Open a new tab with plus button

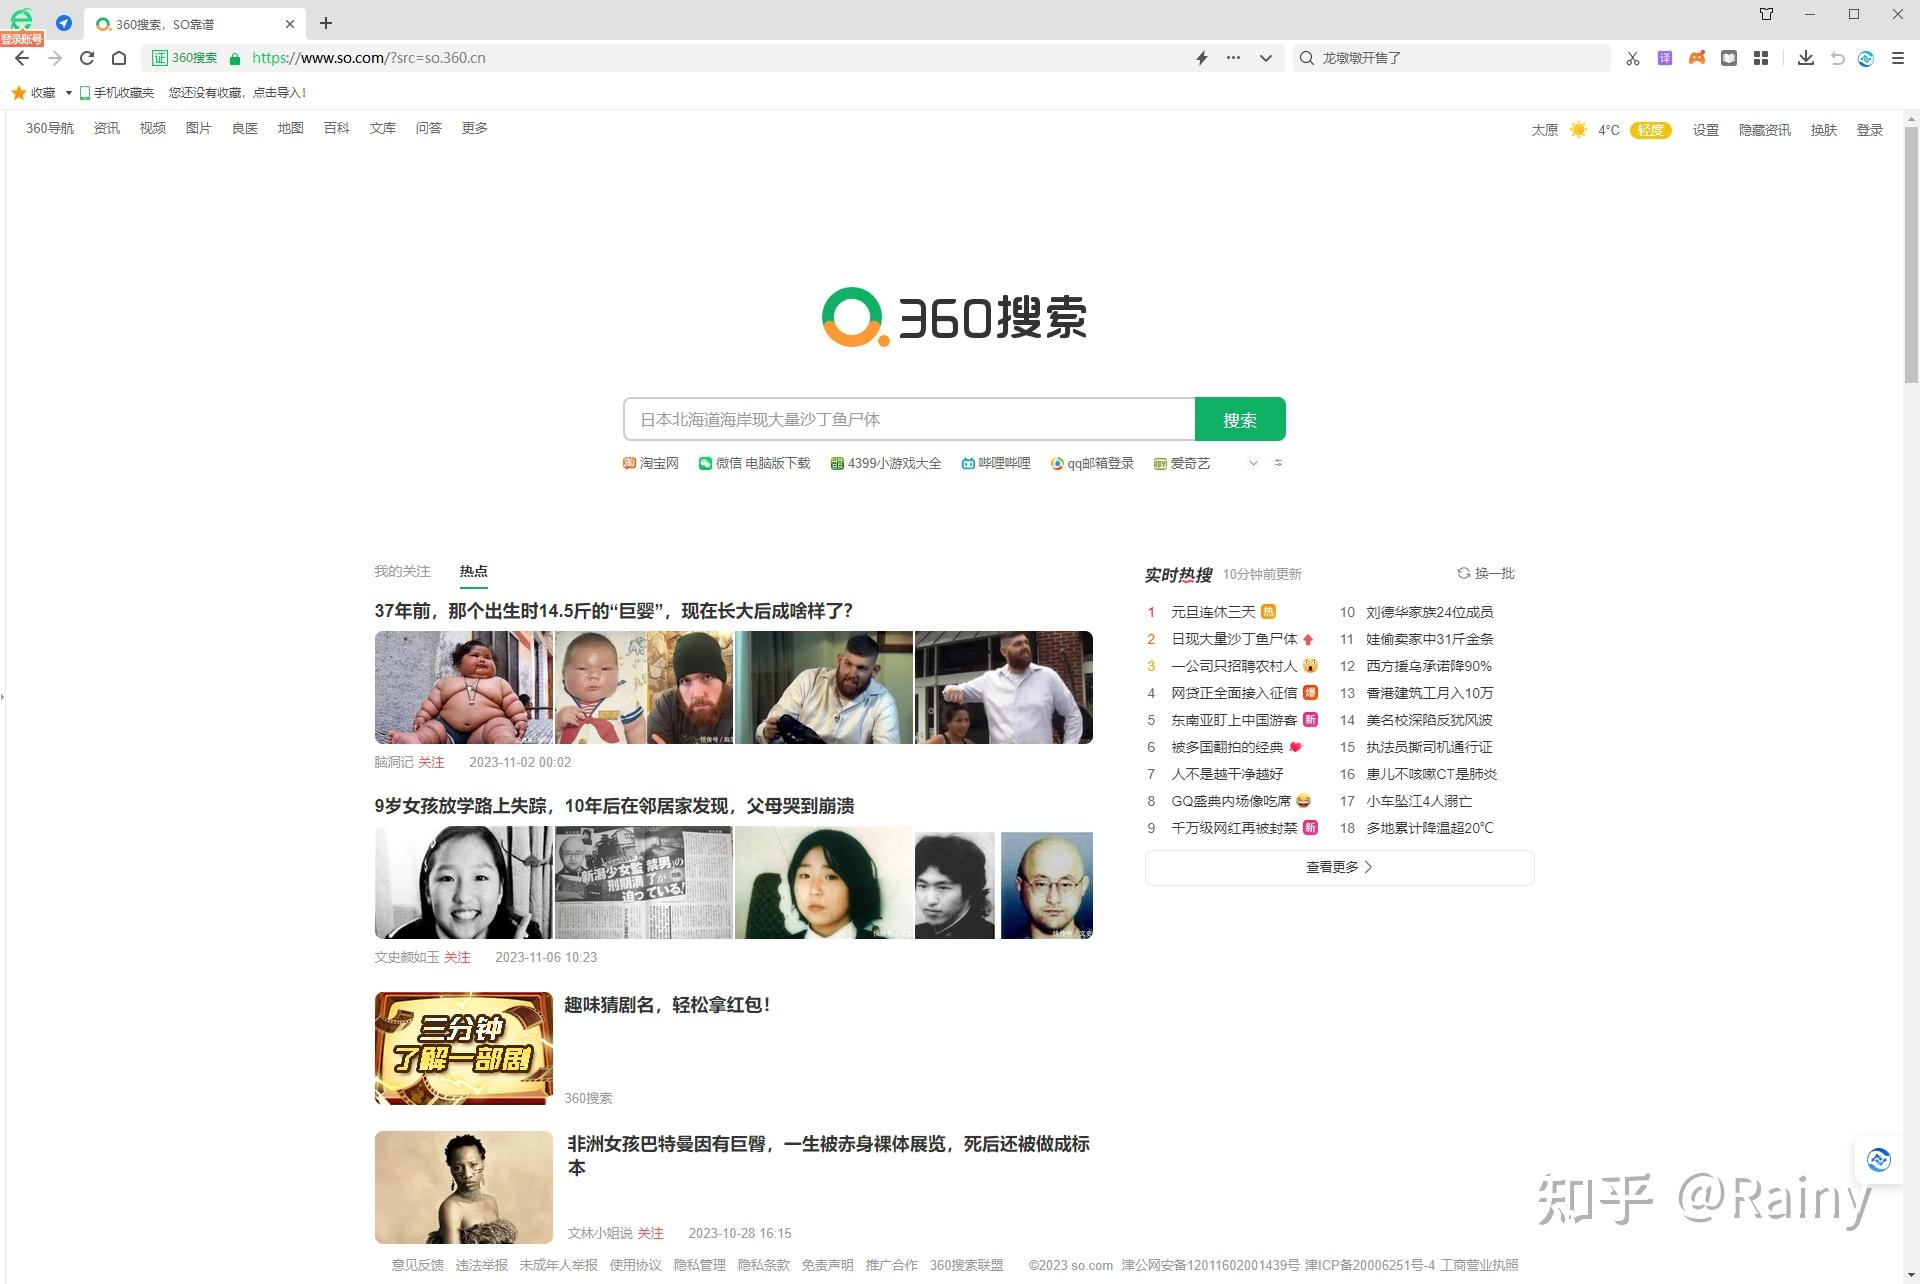[326, 23]
